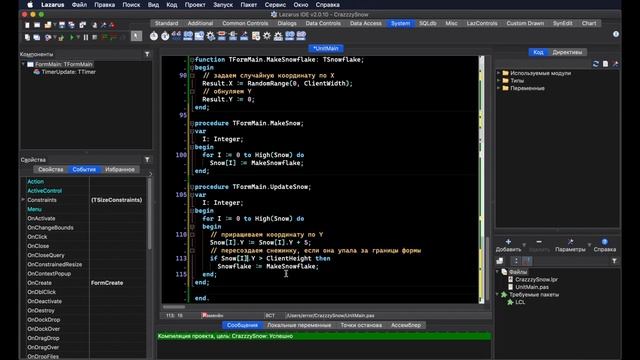
Task: Click the page icon in Code Explorer toolbar
Action: pos(605,64)
